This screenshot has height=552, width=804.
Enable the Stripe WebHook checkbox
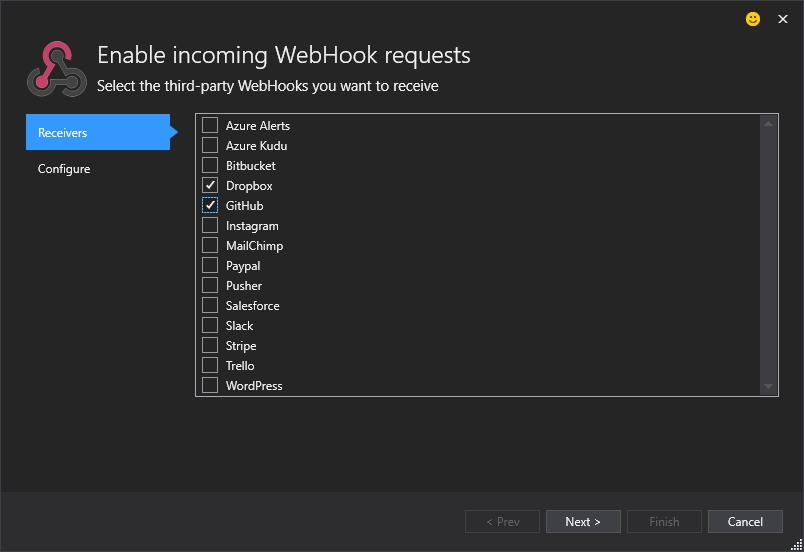(210, 346)
